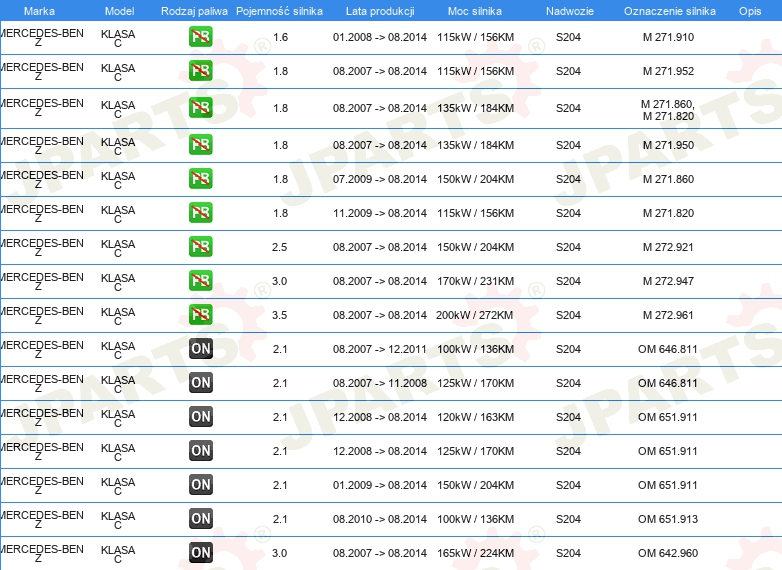Click the date range 07.2009 -> 08.2014
This screenshot has width=782, height=570.
(x=380, y=179)
